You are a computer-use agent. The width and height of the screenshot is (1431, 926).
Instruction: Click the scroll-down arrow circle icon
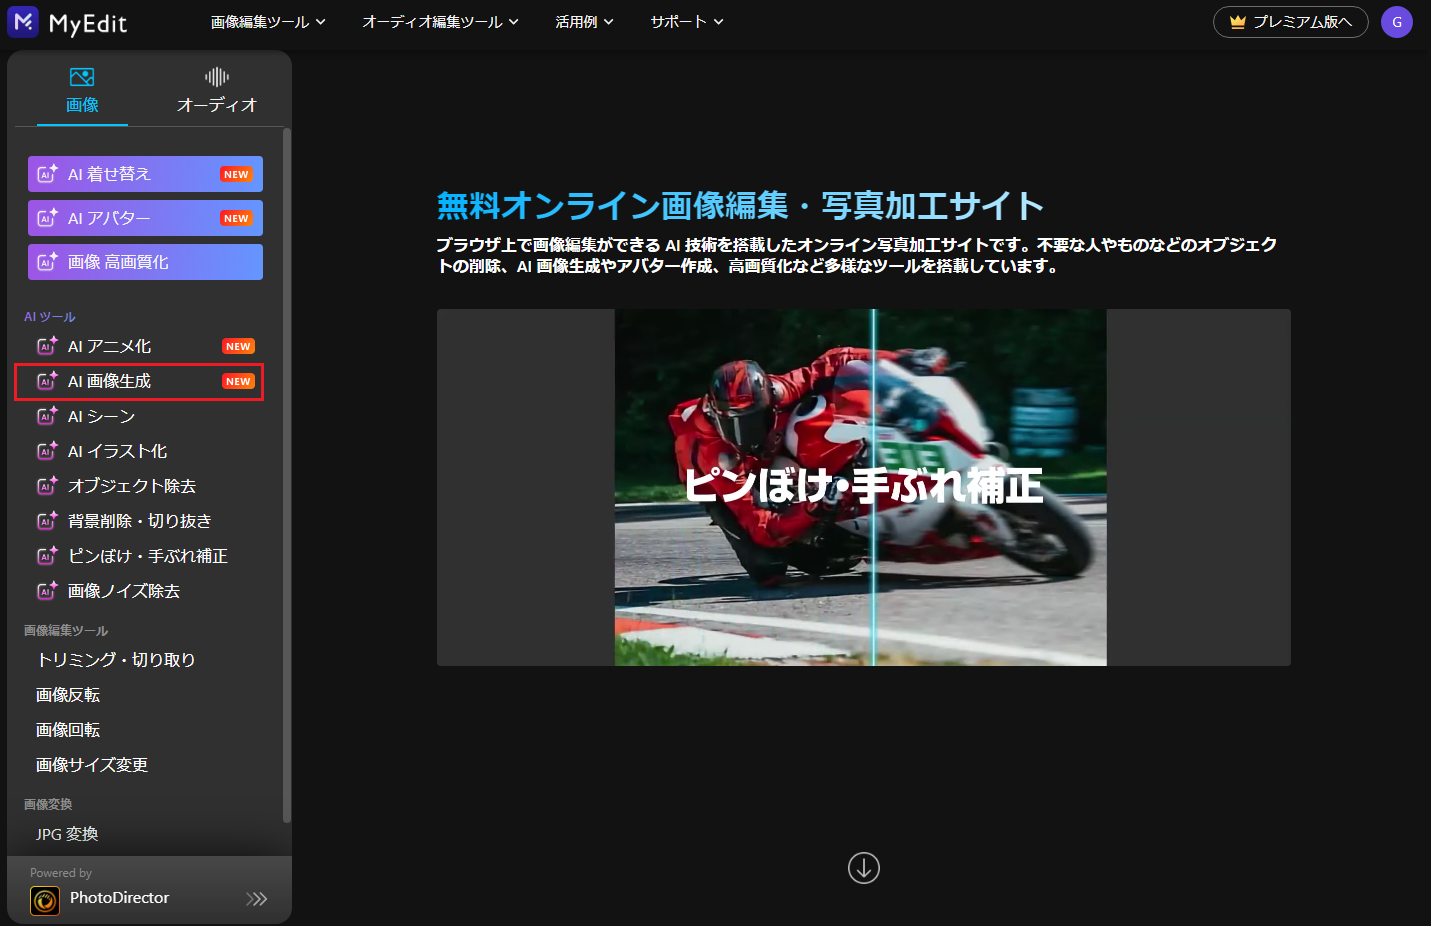pyautogui.click(x=864, y=868)
